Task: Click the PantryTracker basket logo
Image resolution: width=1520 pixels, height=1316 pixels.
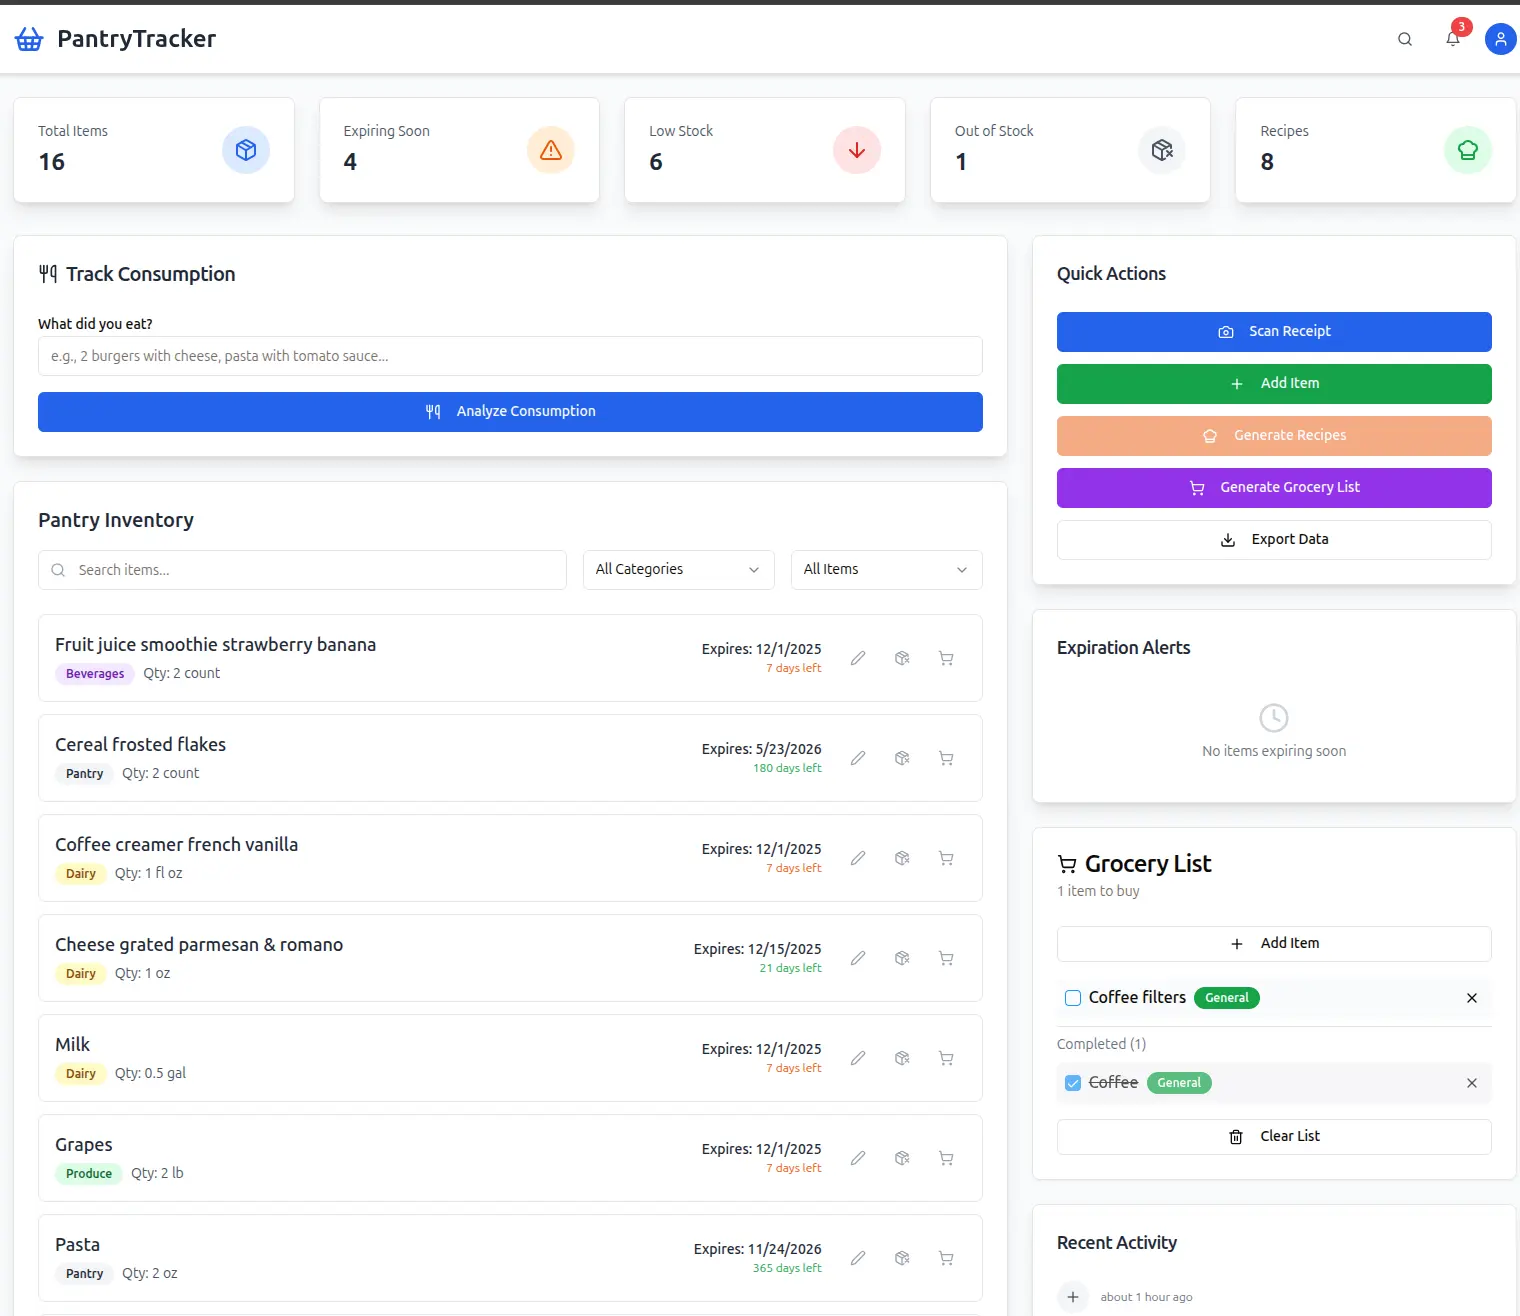Action: point(28,38)
